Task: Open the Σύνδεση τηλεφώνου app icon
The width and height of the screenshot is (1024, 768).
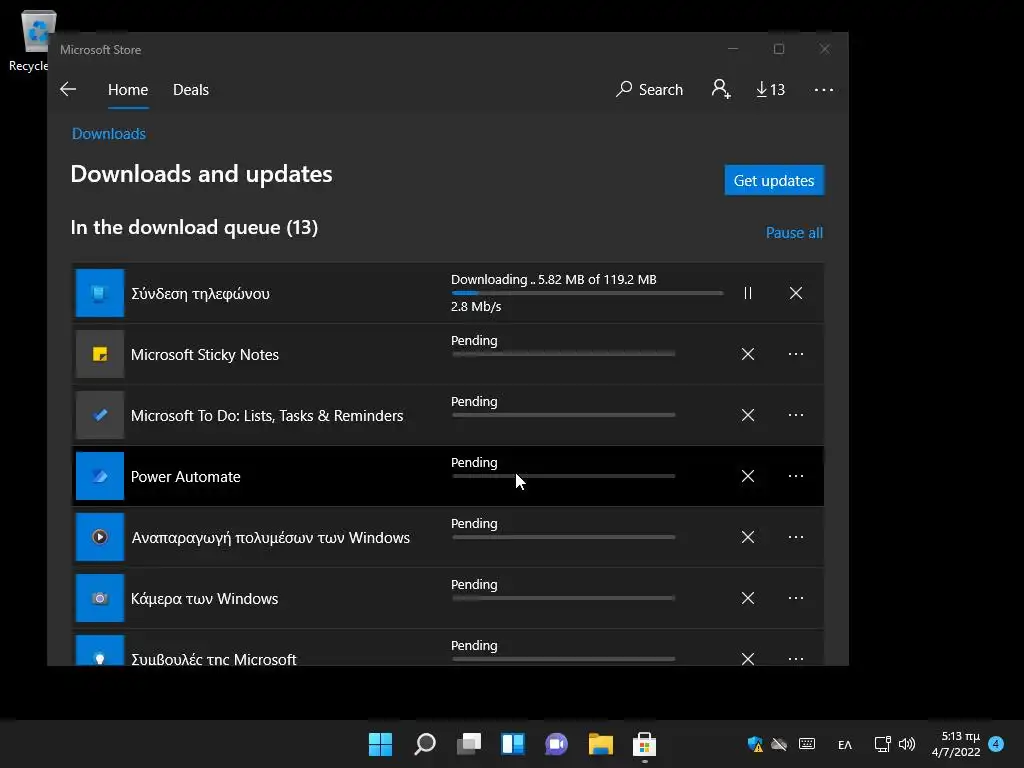Action: coord(100,293)
